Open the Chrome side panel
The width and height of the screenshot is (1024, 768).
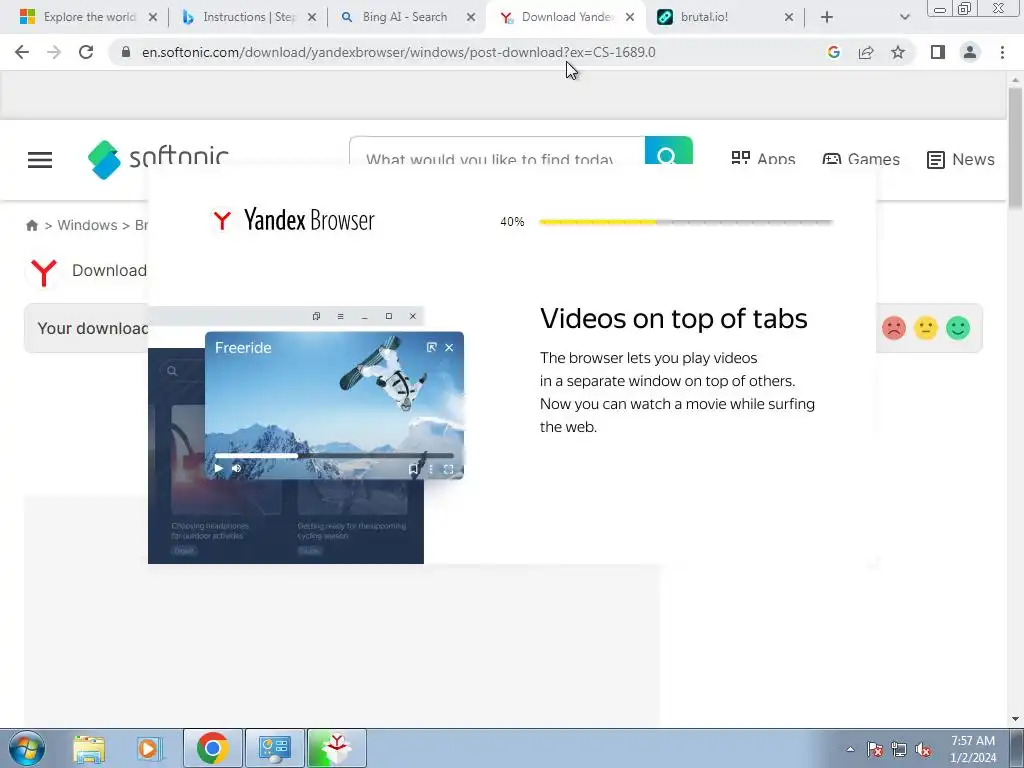click(938, 52)
